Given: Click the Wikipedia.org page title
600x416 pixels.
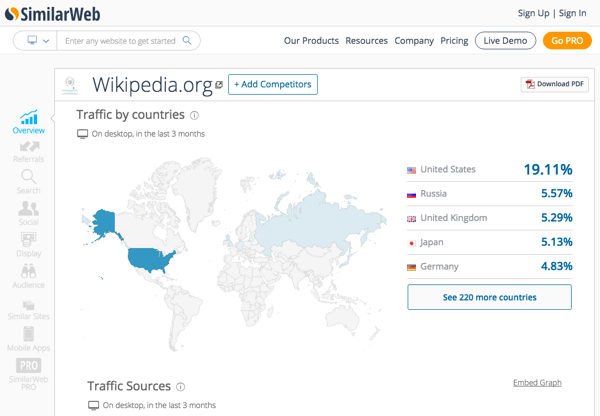Looking at the screenshot, I should tap(152, 85).
